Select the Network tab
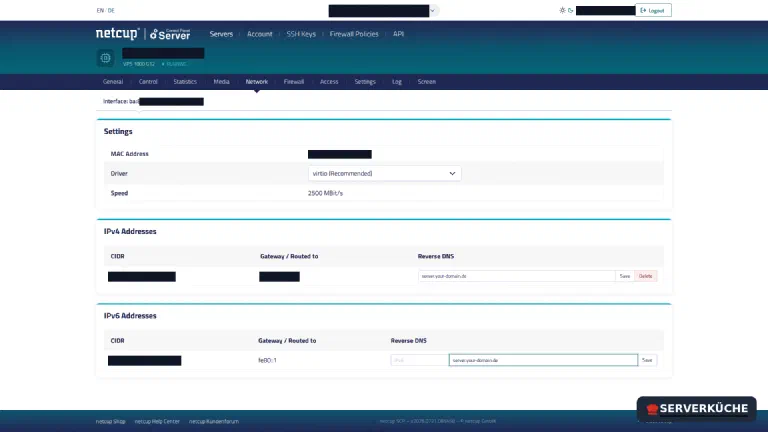The height and width of the screenshot is (432, 768). 257,82
